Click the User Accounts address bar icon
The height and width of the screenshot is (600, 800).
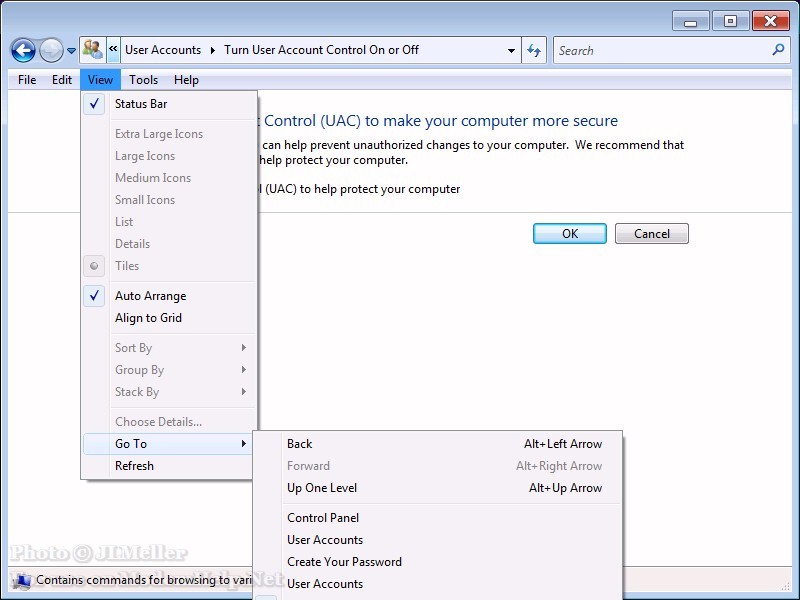point(93,49)
